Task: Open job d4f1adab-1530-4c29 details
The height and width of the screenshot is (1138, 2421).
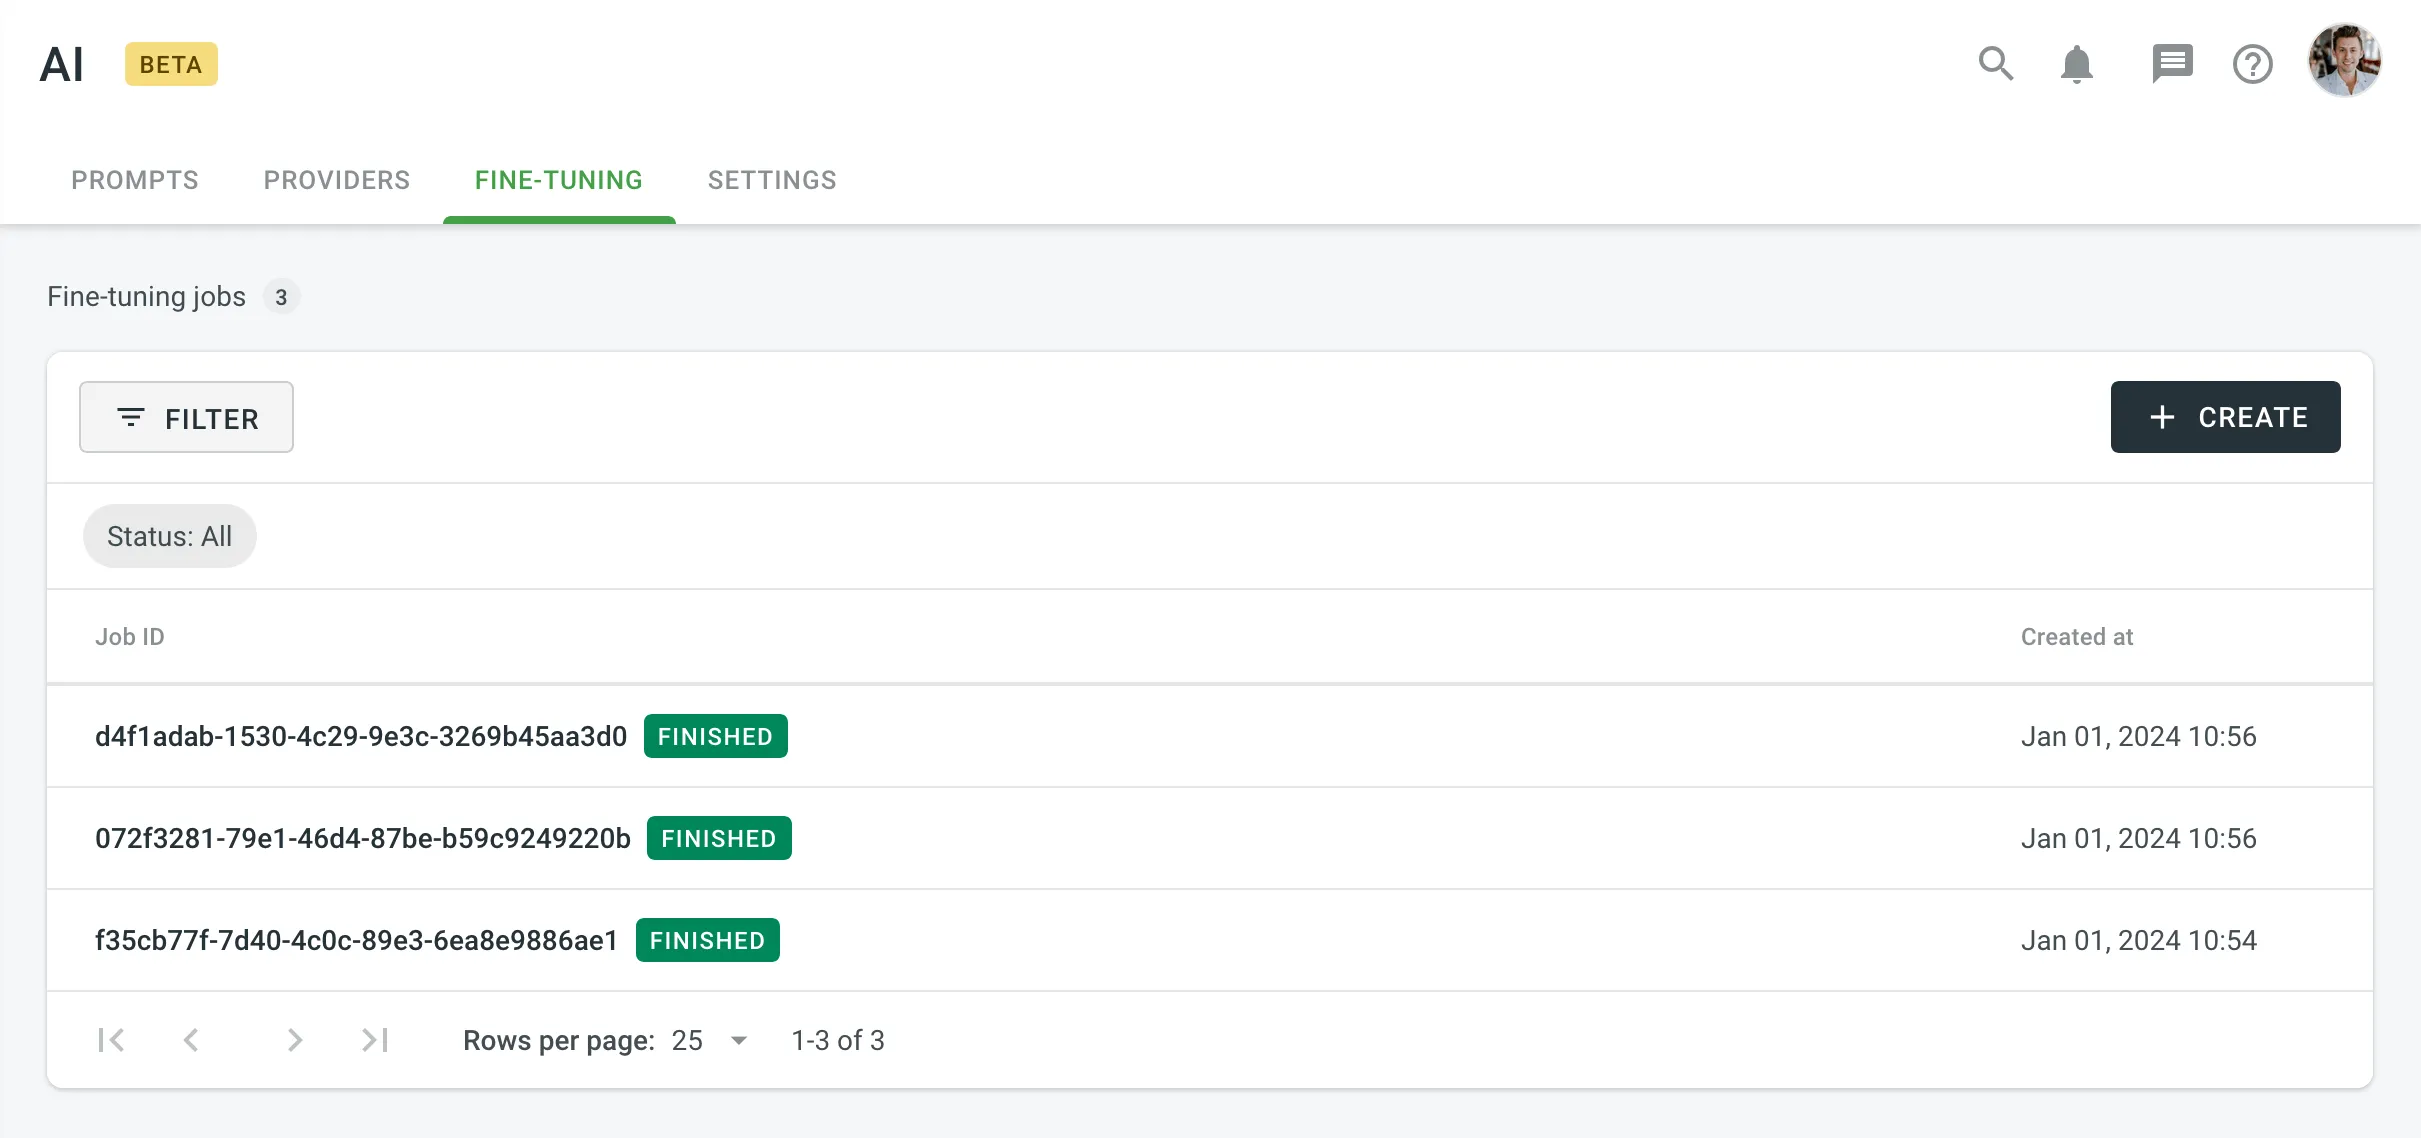Action: 363,737
